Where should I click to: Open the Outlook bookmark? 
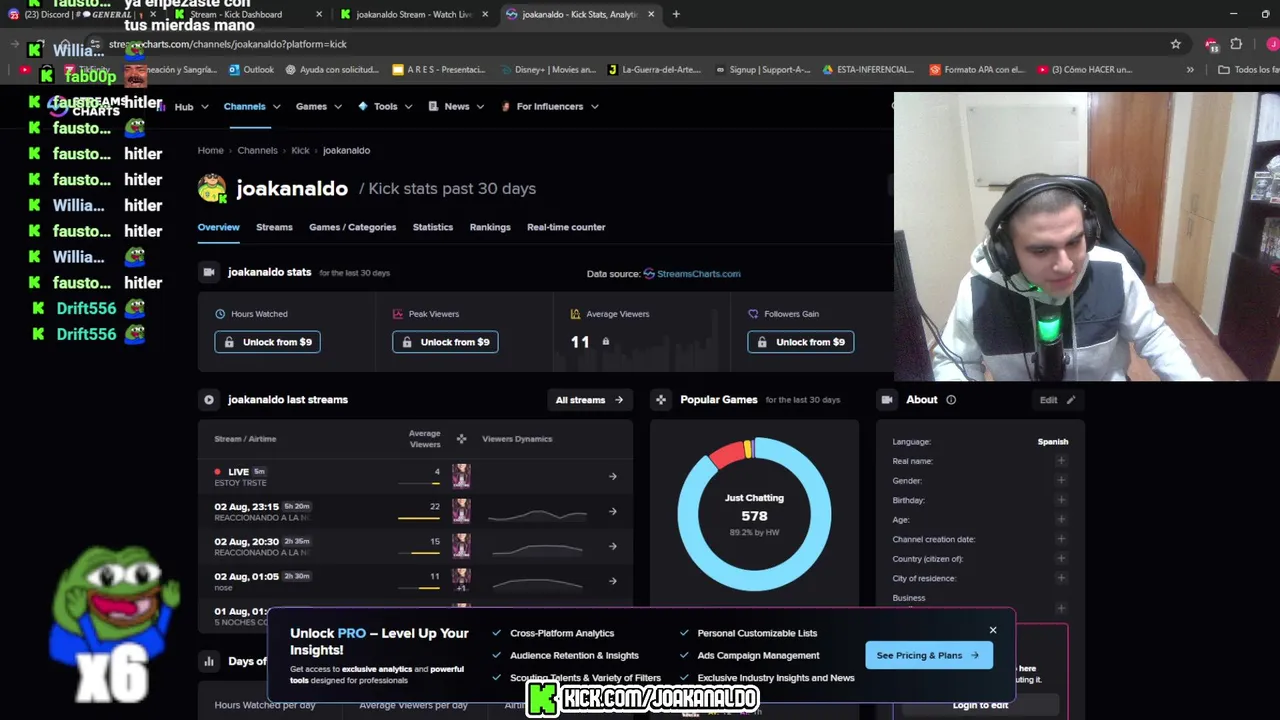pyautogui.click(x=251, y=70)
